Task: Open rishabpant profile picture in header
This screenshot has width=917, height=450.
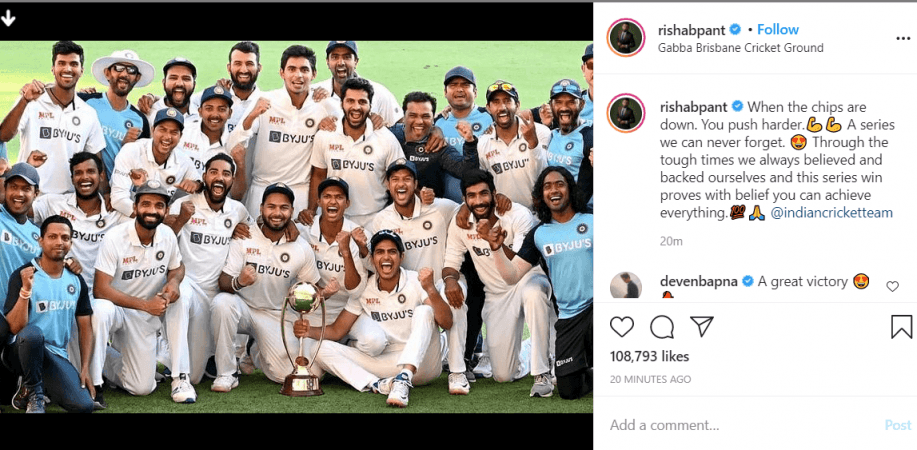Action: point(626,37)
